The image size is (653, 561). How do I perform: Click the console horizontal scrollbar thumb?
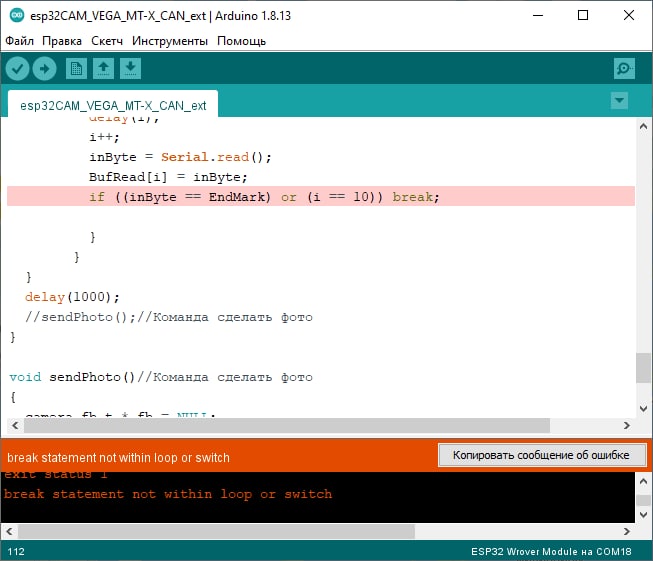[x=216, y=531]
